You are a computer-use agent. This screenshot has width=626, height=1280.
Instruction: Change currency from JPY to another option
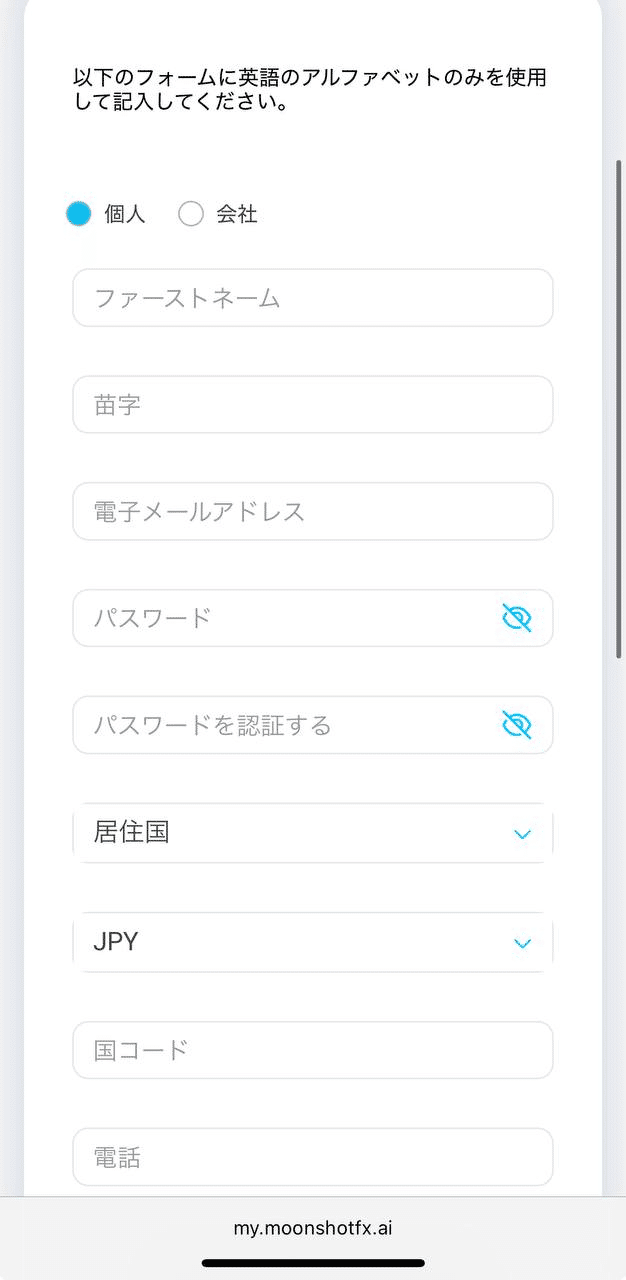(x=312, y=942)
